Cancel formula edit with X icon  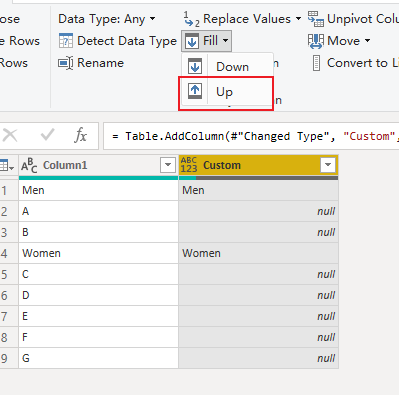[10, 136]
